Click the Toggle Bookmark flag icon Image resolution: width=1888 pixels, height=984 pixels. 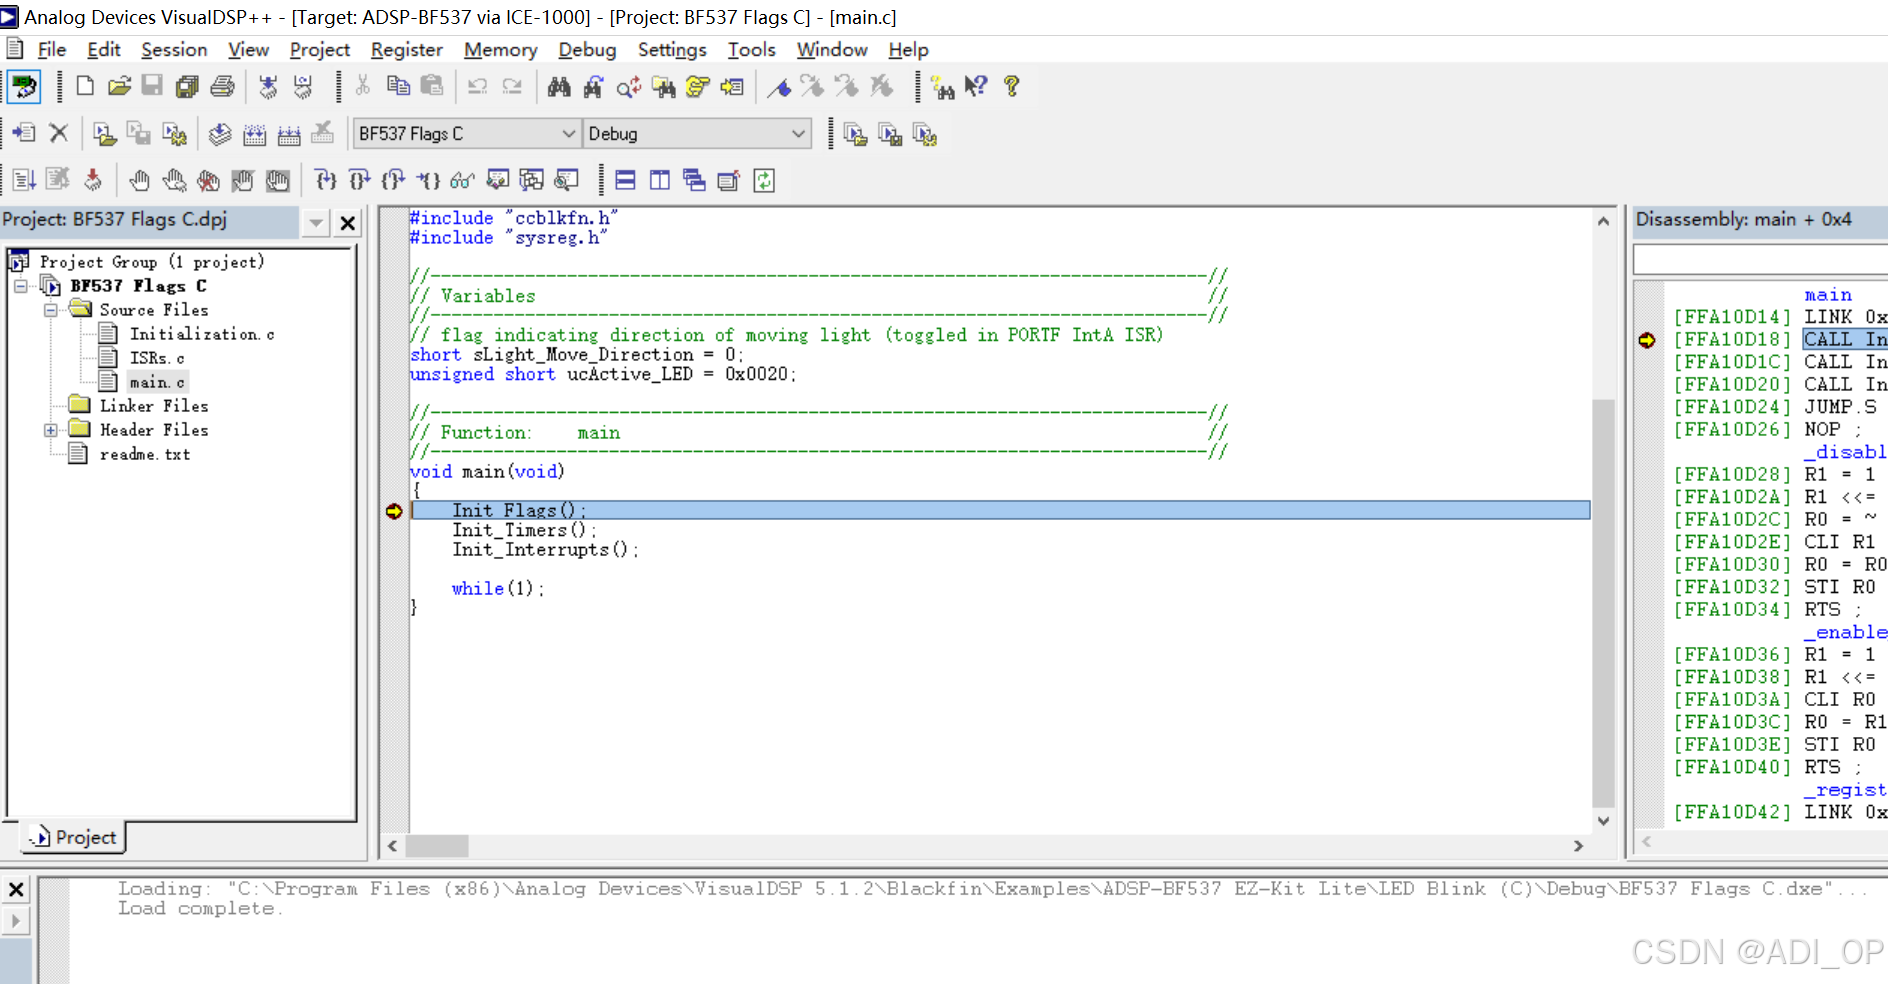point(779,87)
